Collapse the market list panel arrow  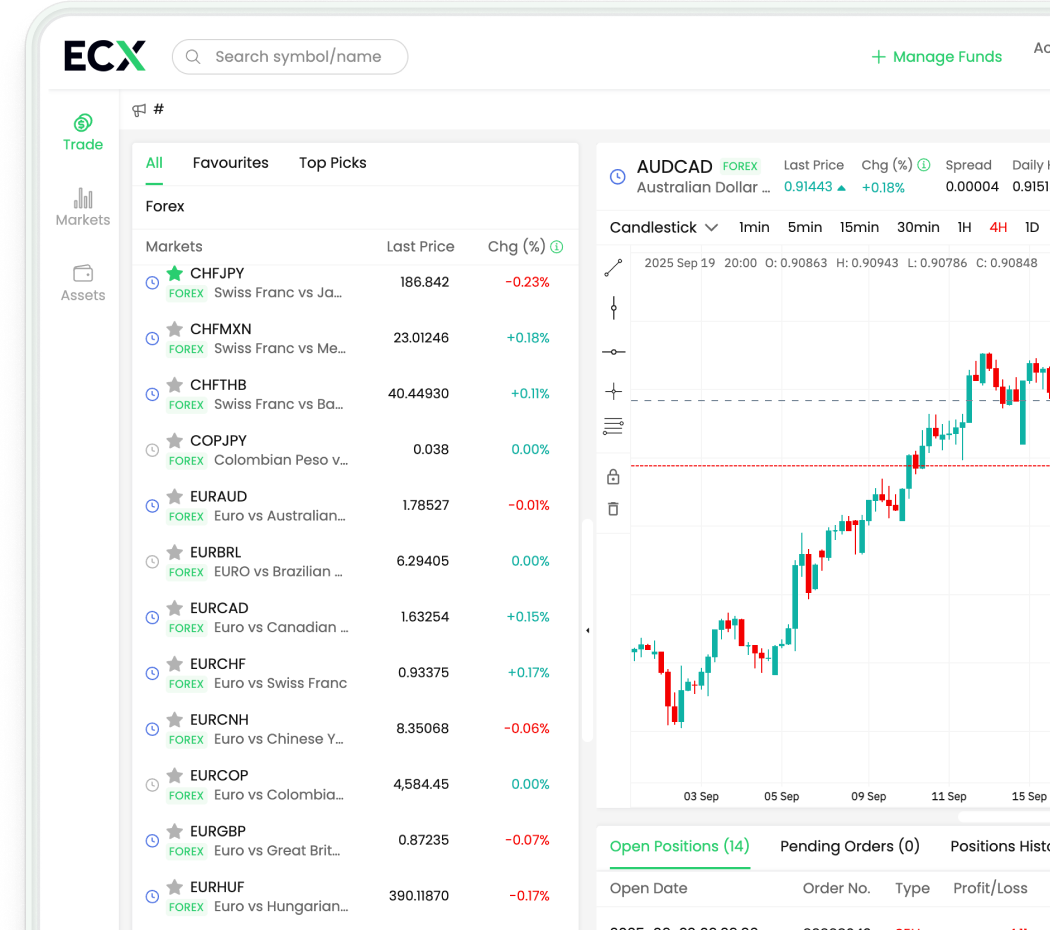587,630
